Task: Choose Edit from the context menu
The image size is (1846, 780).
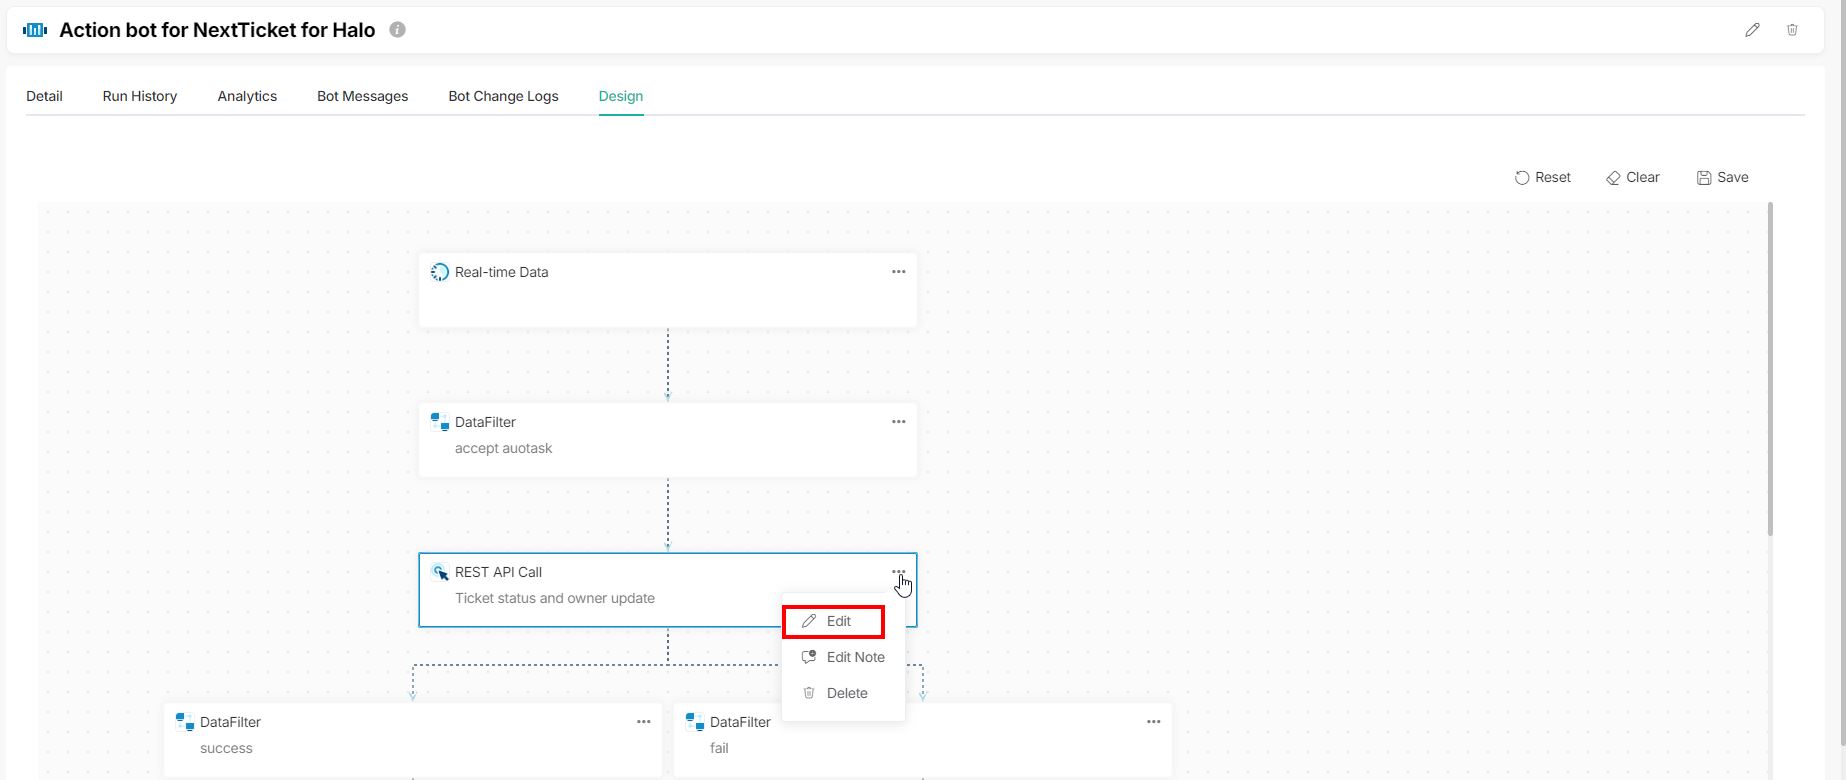Action: [838, 621]
